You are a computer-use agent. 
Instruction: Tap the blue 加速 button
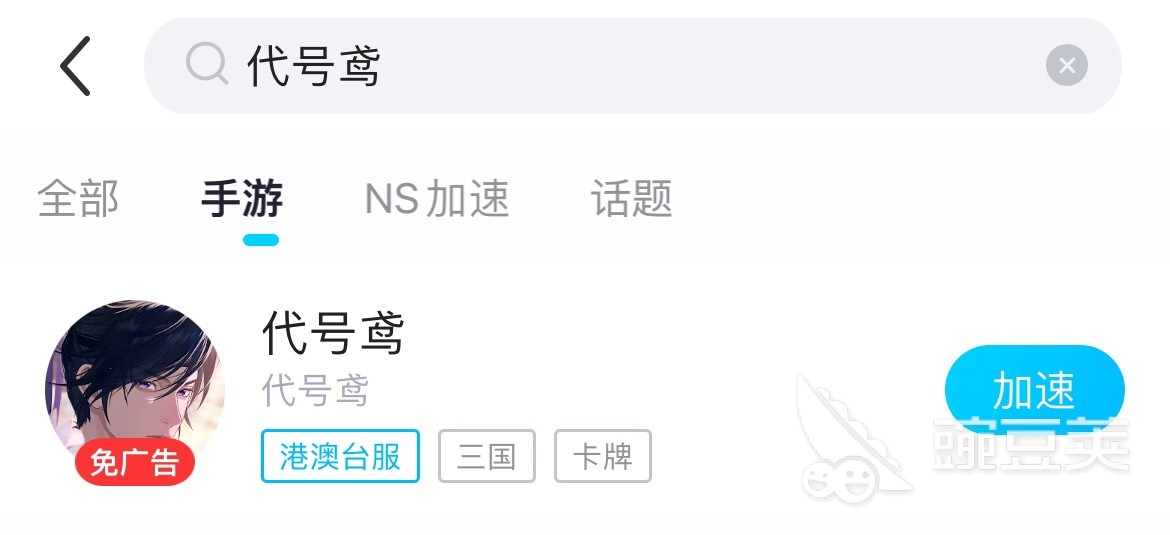(x=1034, y=390)
